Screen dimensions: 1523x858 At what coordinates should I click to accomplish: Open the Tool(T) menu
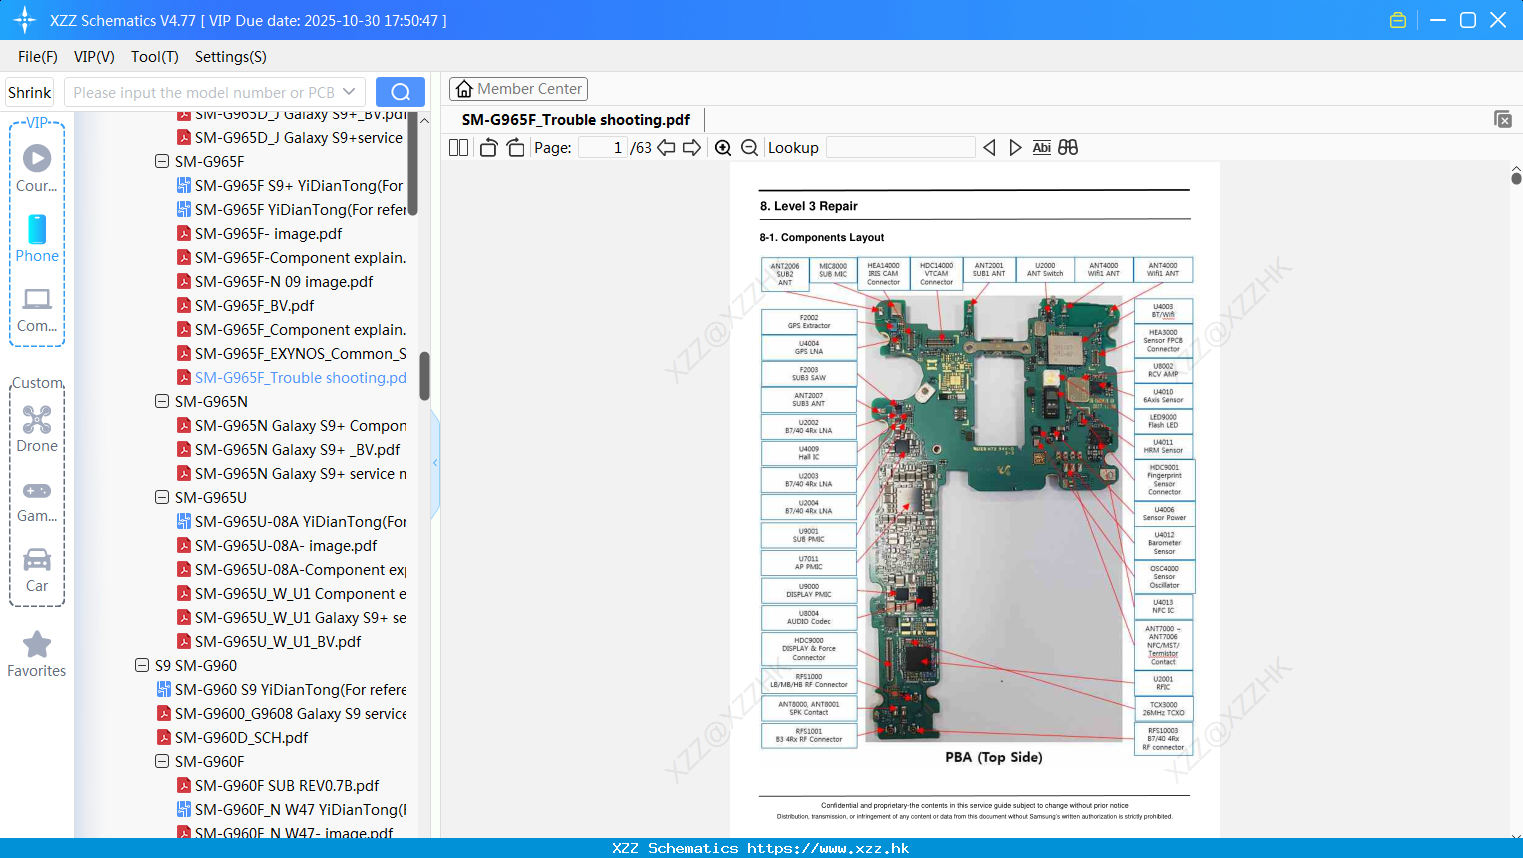[x=155, y=57]
